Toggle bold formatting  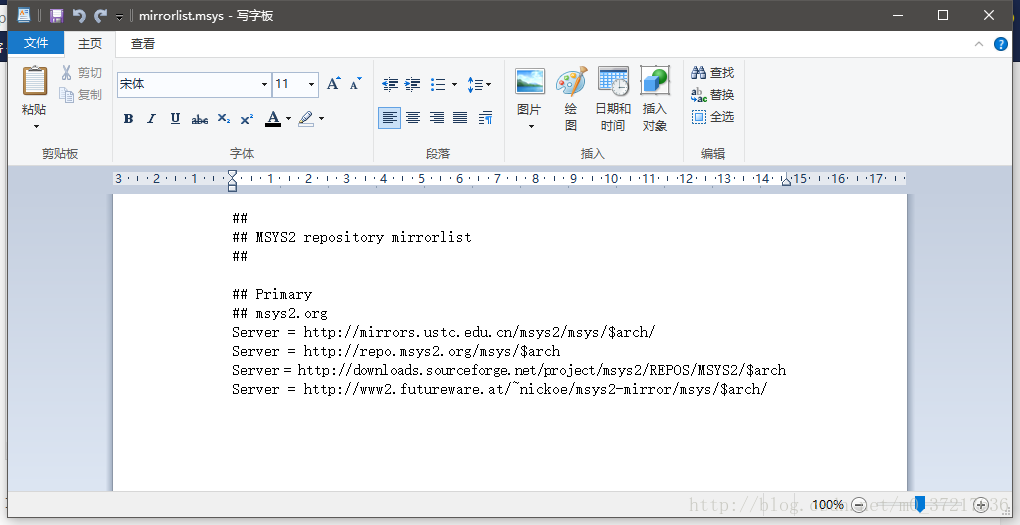coord(128,118)
